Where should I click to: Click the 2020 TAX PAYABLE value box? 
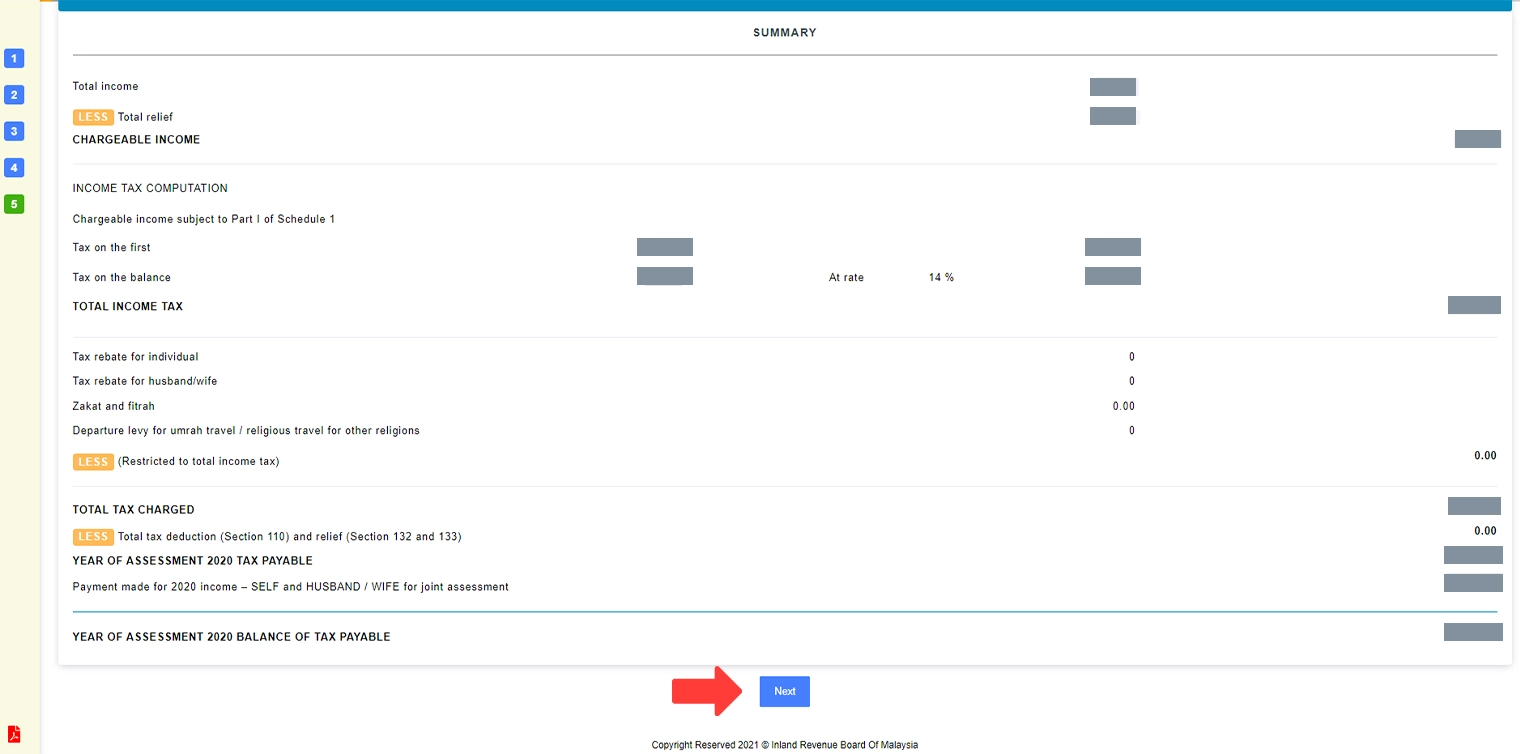point(1473,554)
